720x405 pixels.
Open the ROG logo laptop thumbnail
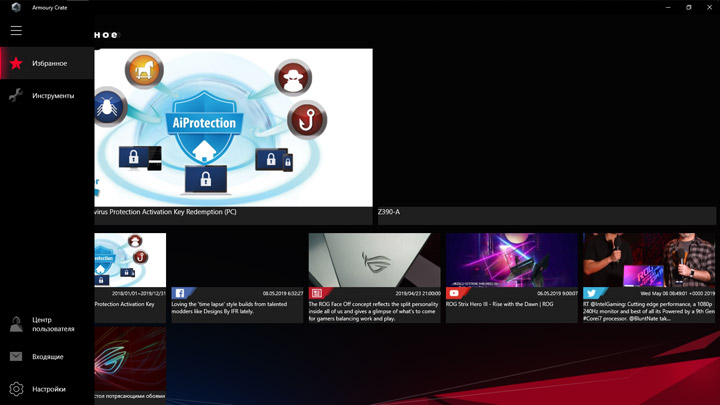point(374,260)
